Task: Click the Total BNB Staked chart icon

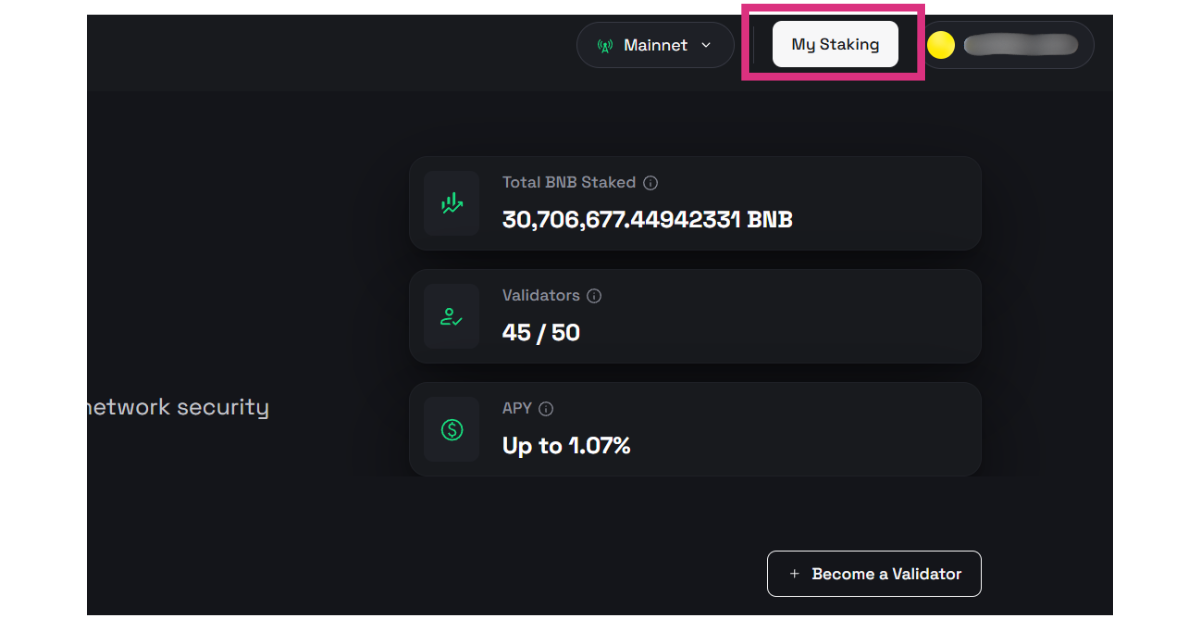Action: (452, 203)
